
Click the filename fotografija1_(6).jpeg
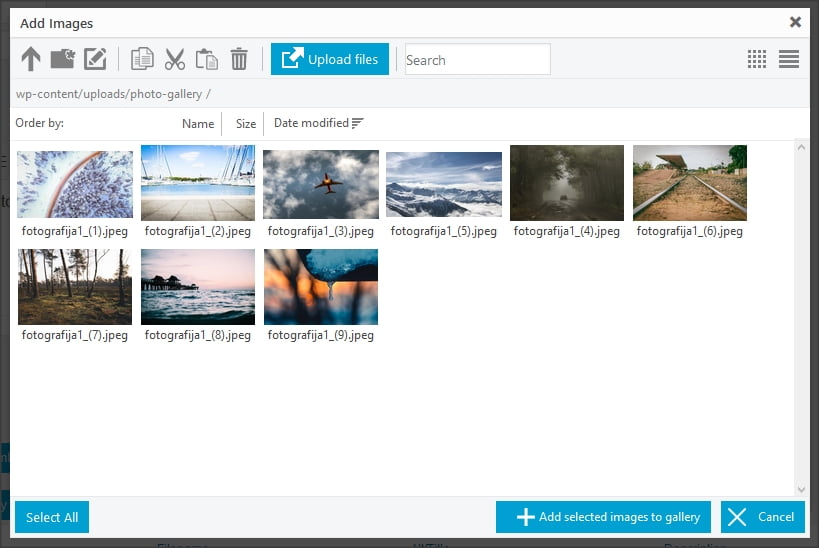click(x=690, y=231)
